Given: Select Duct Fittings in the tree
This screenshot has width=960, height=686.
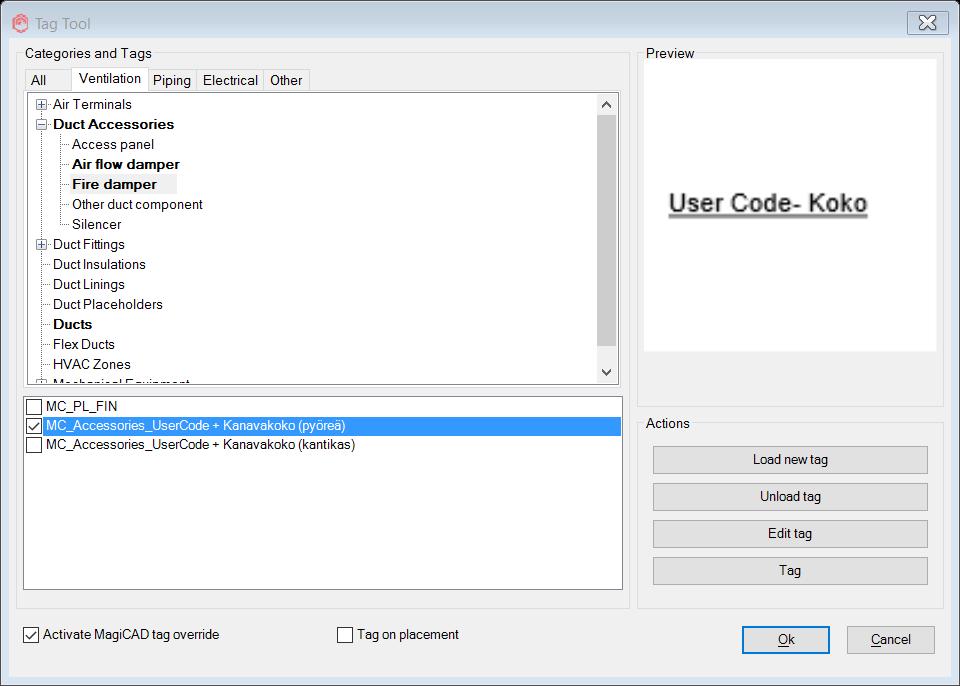Looking at the screenshot, I should coord(89,245).
